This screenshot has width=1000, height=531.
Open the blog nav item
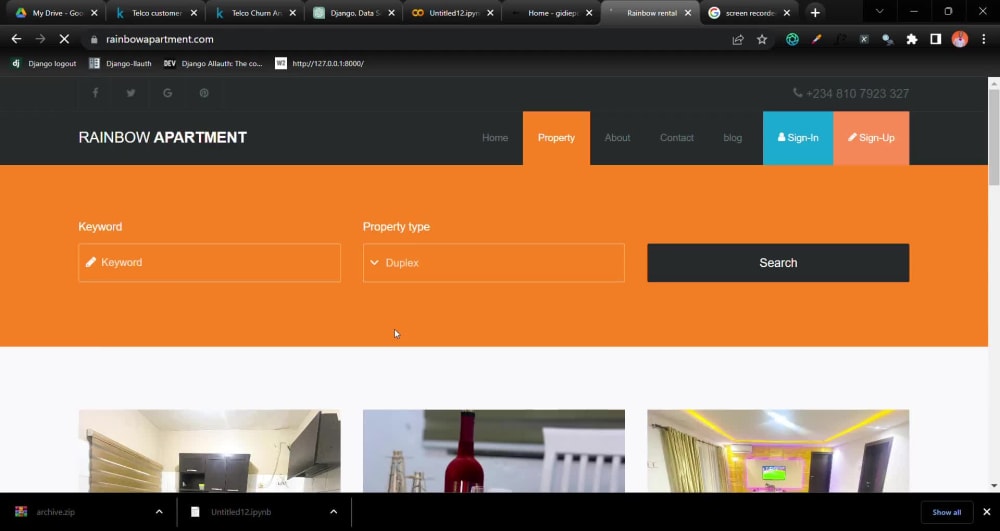click(732, 138)
